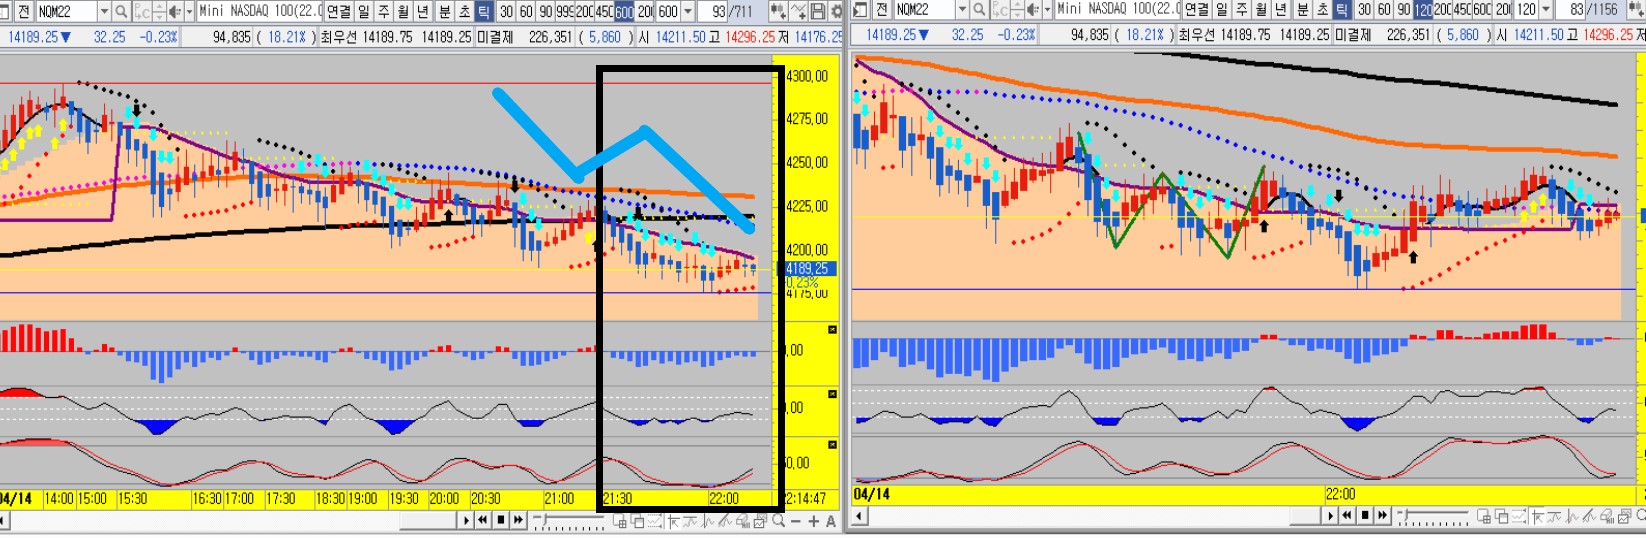Screen dimensions: 1646x538
Task: Click the Mini NASDAQ 100 name field in left chart
Action: tap(259, 11)
